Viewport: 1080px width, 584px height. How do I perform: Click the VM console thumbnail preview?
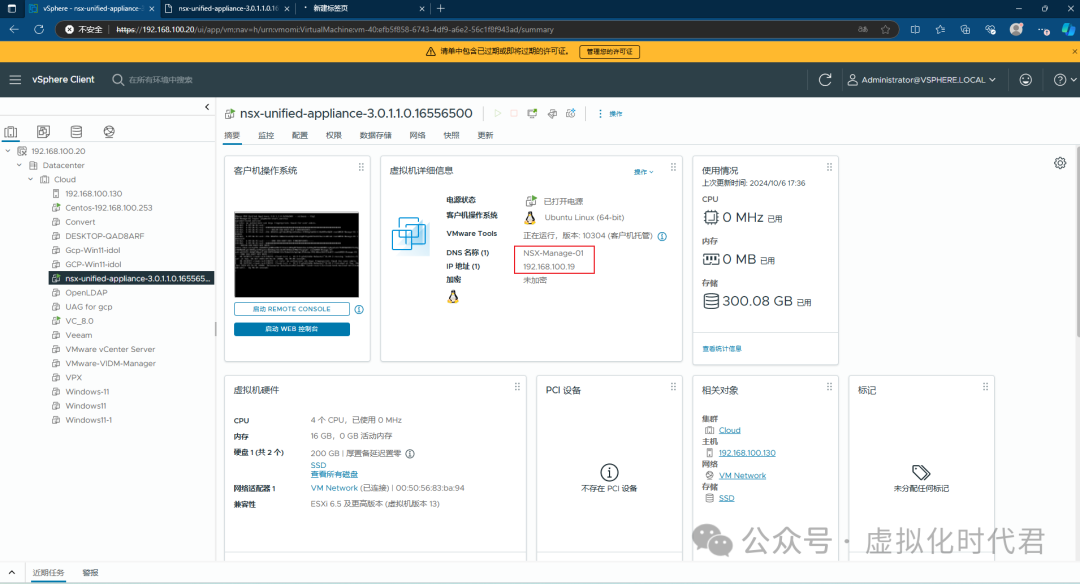pos(296,255)
